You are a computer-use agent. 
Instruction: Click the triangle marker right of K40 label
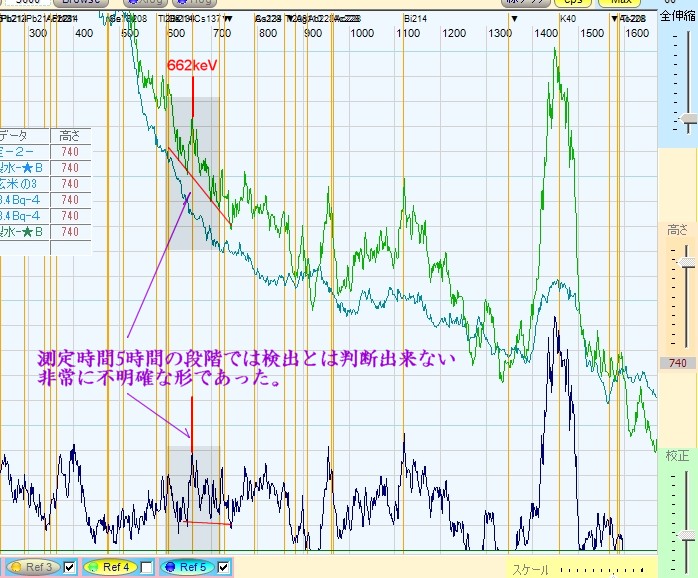(x=614, y=19)
